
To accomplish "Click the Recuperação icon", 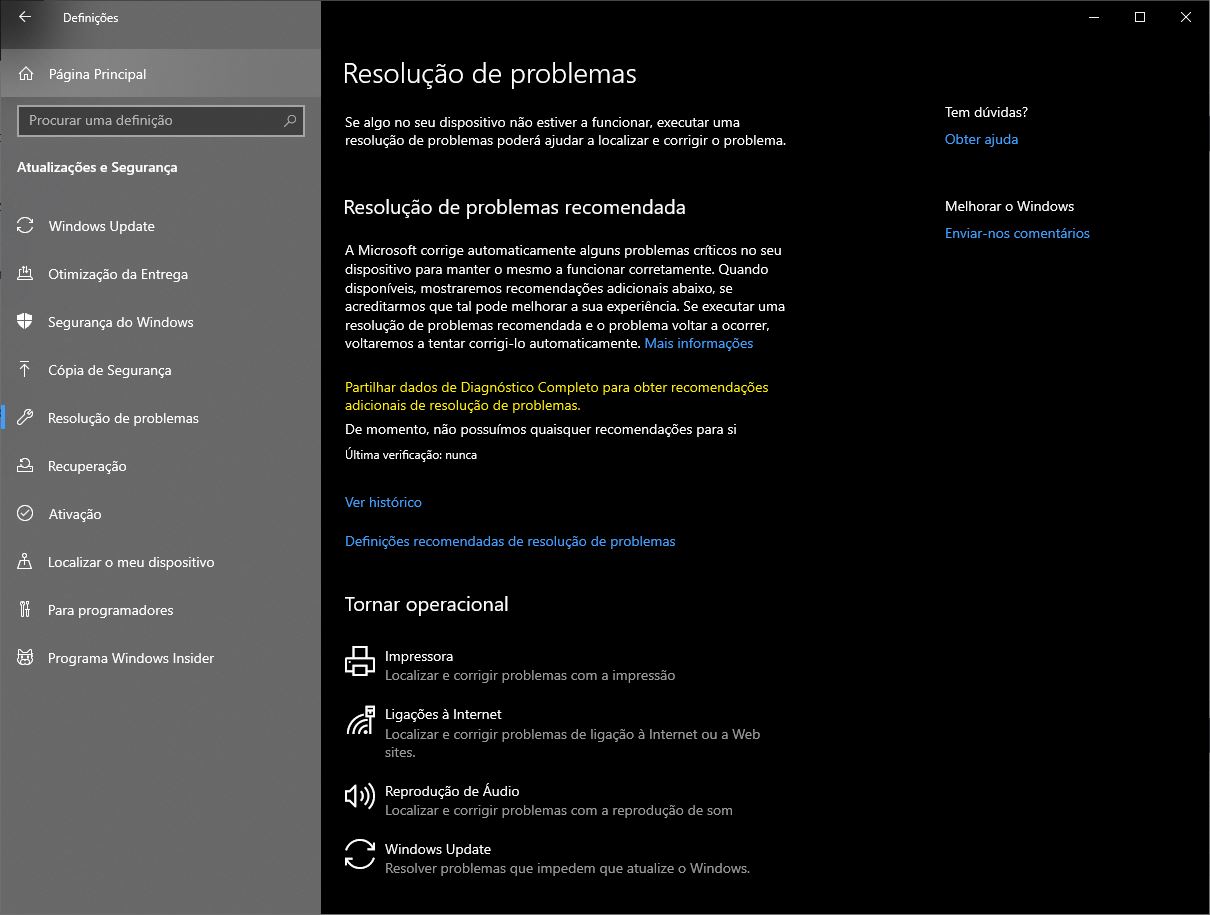I will click(25, 466).
